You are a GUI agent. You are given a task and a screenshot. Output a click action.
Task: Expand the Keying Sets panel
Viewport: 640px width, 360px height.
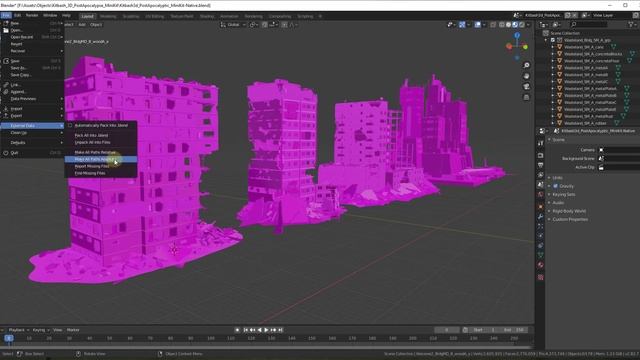(x=564, y=194)
